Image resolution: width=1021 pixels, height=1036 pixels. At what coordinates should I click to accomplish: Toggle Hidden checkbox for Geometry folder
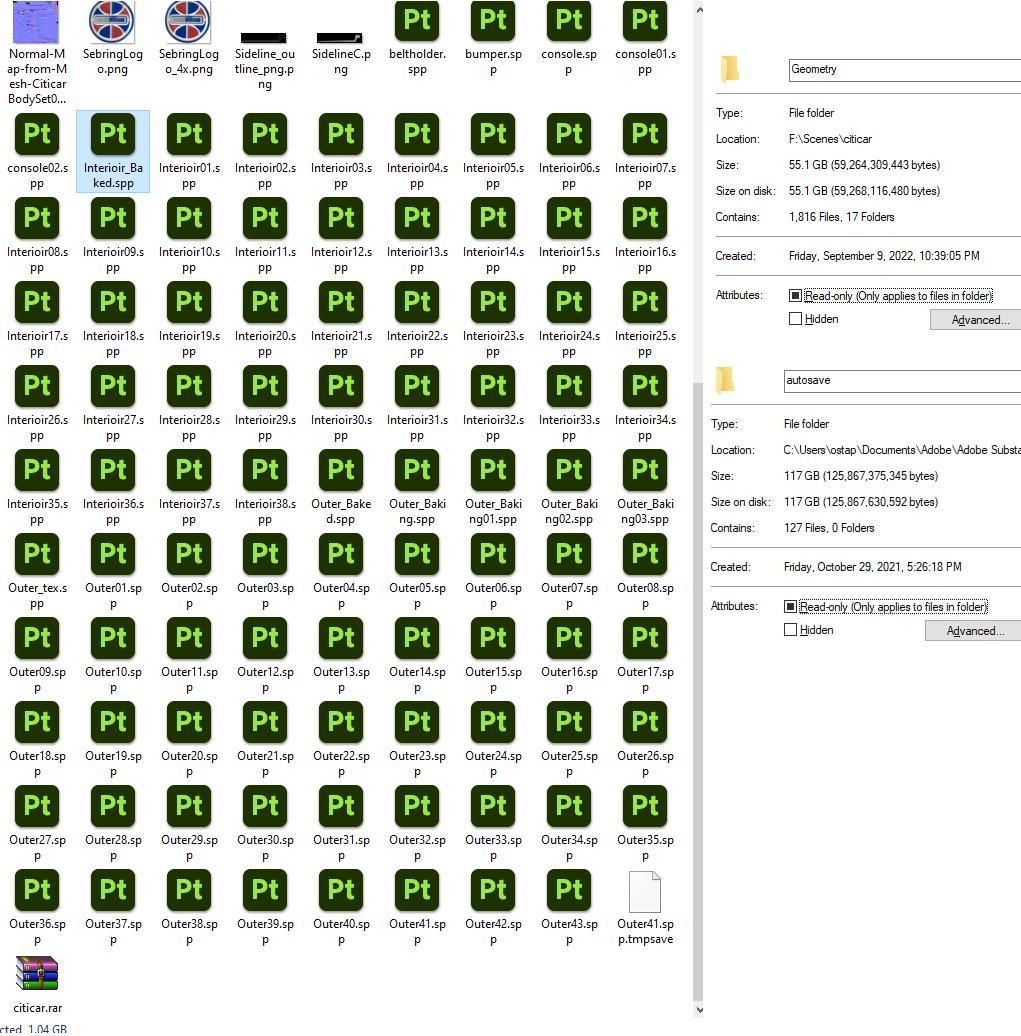(x=795, y=318)
